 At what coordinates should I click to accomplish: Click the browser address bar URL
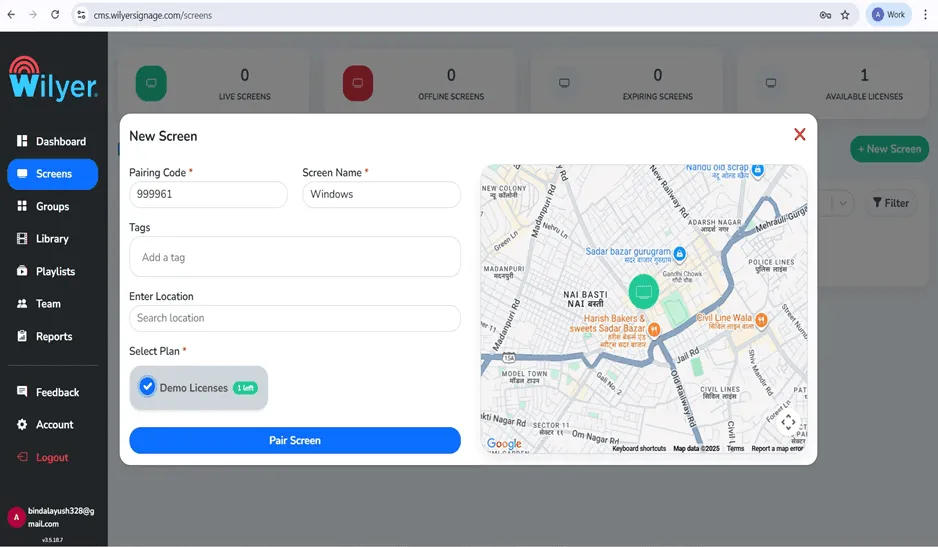click(x=153, y=16)
